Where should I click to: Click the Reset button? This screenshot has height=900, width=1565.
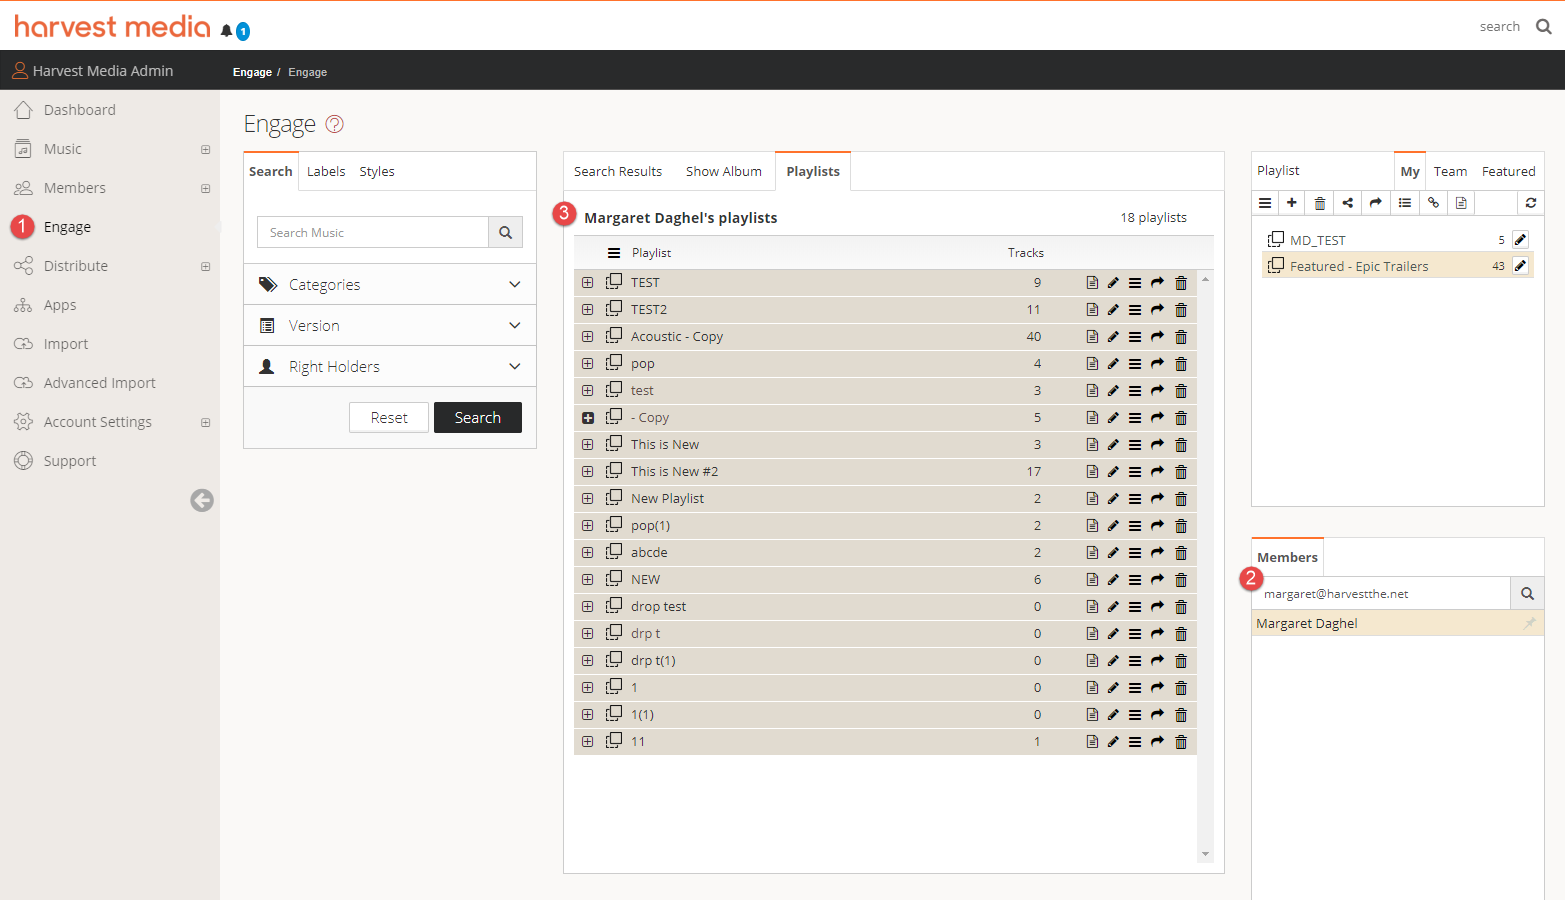tap(389, 417)
